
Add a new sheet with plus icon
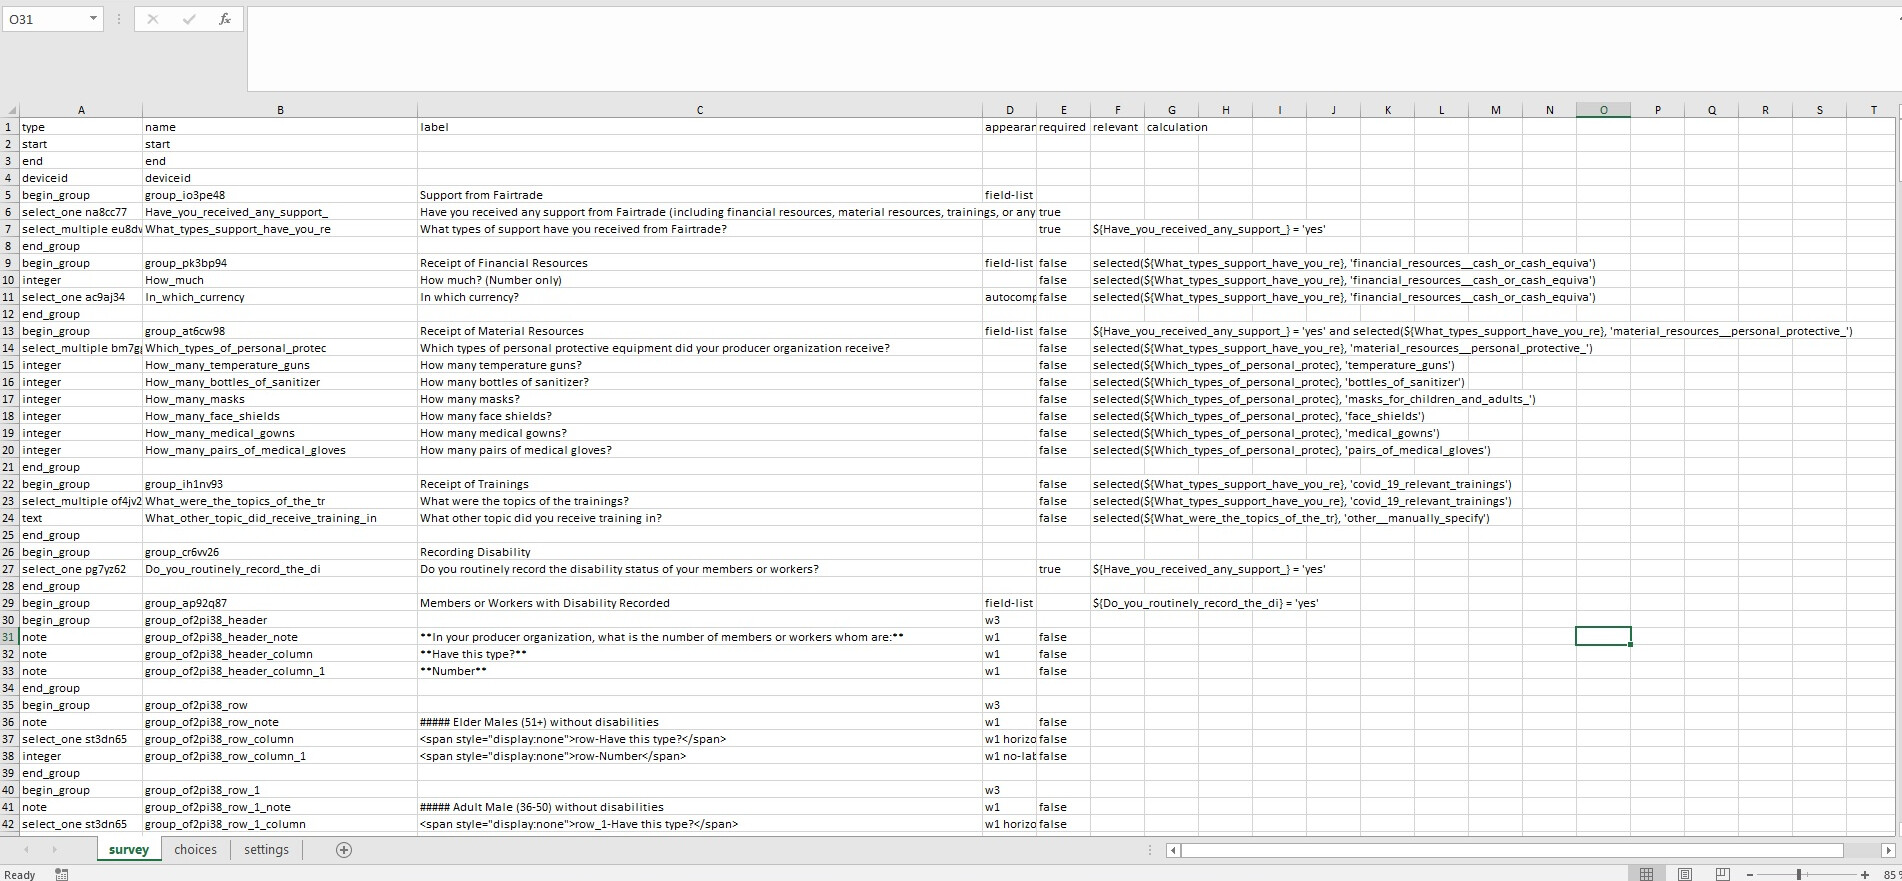pos(344,850)
